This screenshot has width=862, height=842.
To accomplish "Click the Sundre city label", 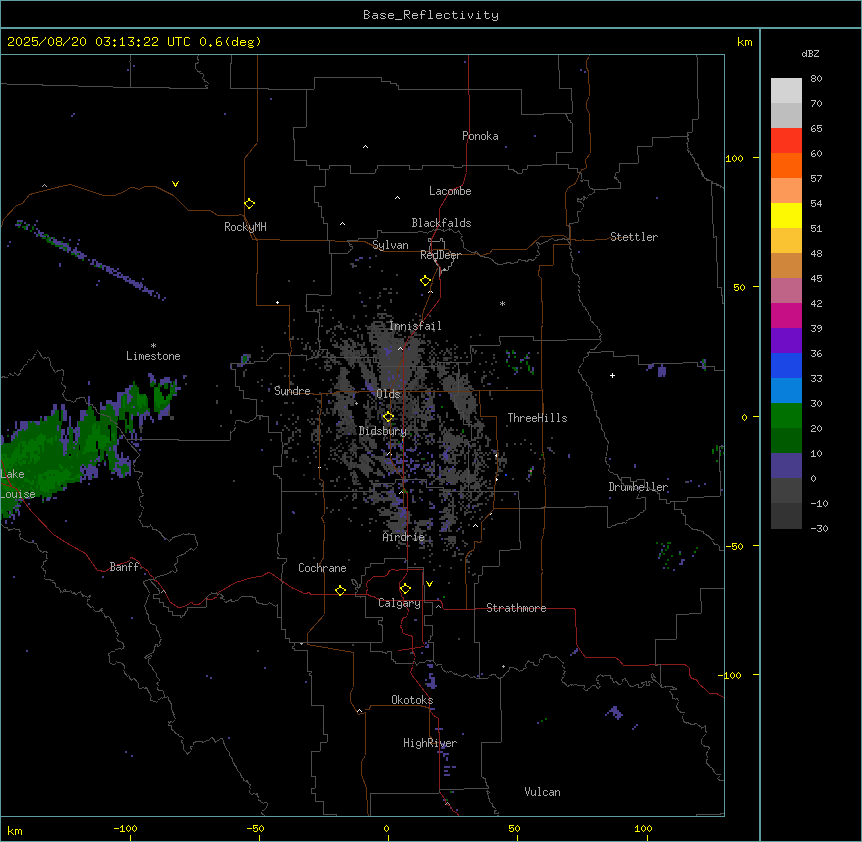I will point(292,391).
